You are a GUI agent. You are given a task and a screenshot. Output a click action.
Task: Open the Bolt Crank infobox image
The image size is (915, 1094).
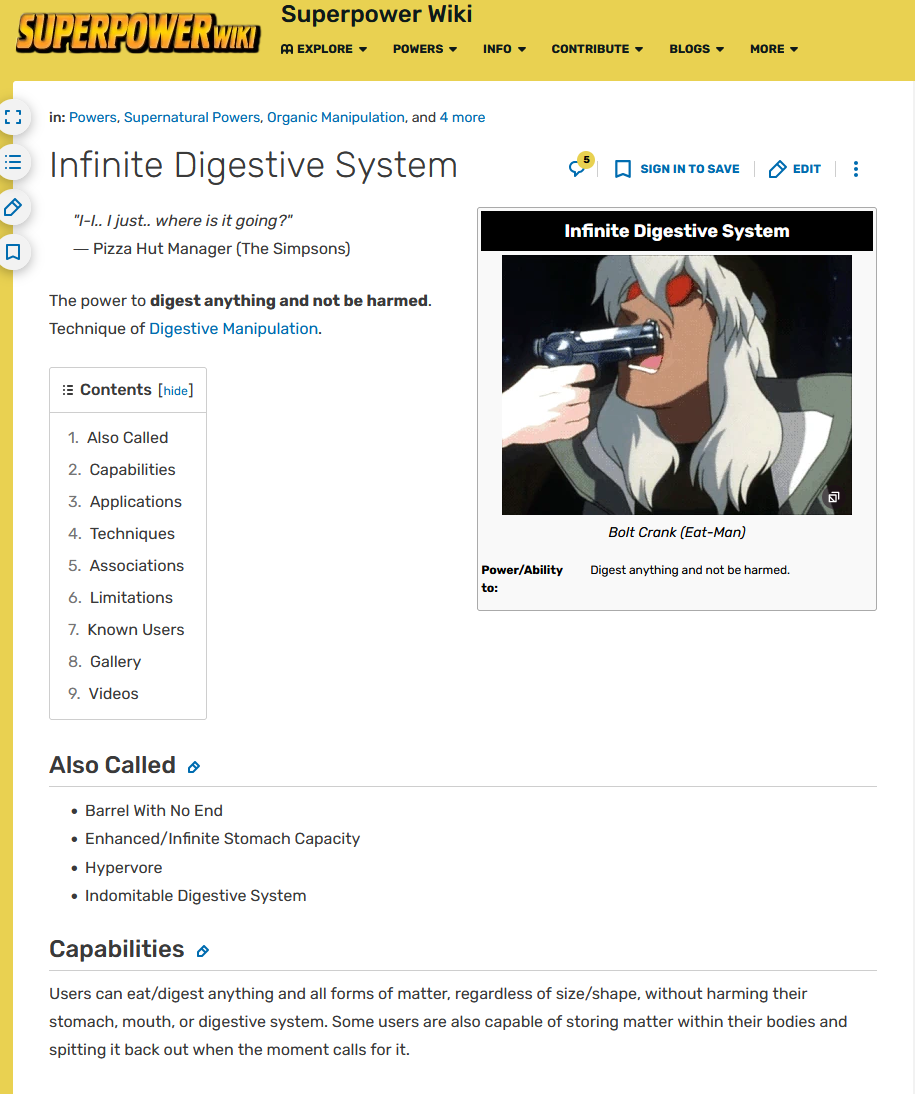[x=677, y=384]
